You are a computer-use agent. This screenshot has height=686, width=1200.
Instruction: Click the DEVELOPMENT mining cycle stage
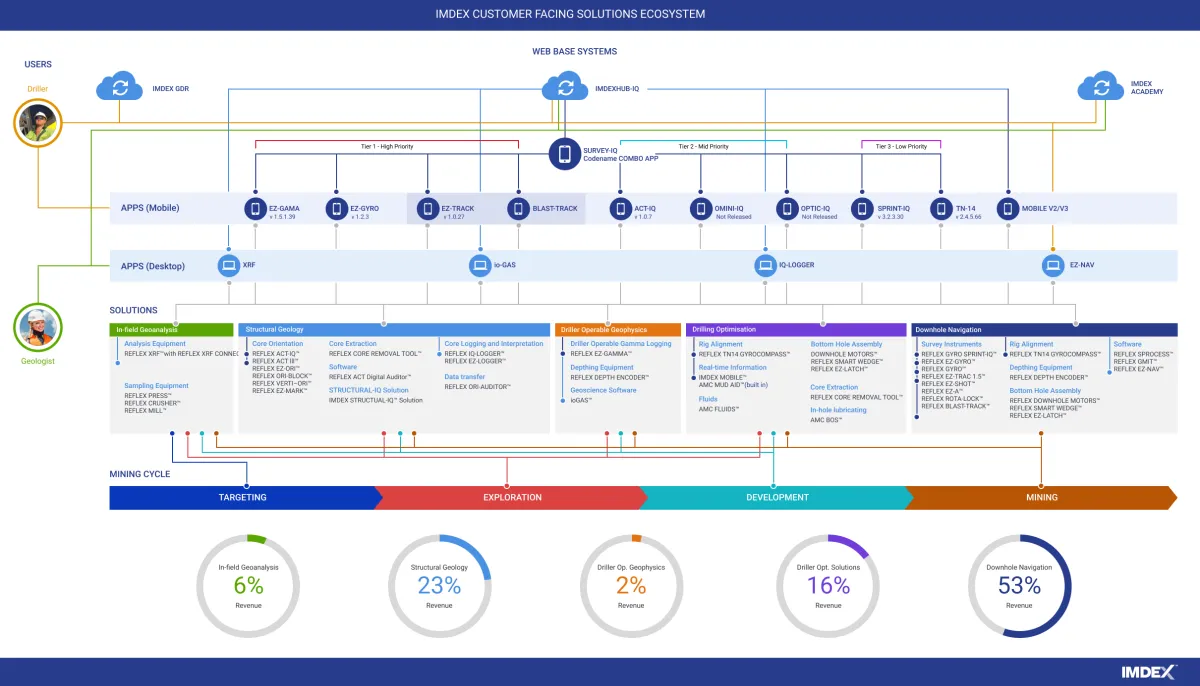click(x=777, y=497)
